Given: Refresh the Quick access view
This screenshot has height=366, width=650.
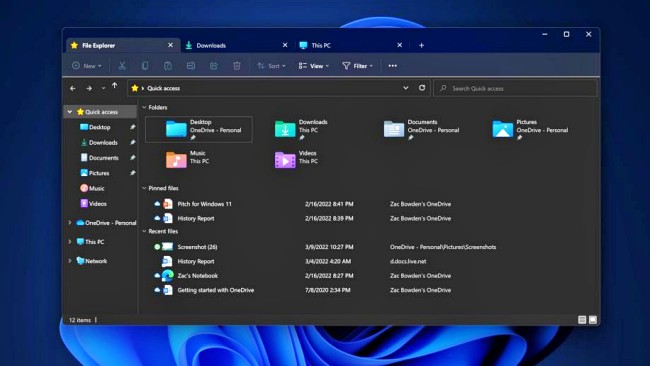Looking at the screenshot, I should click(422, 88).
